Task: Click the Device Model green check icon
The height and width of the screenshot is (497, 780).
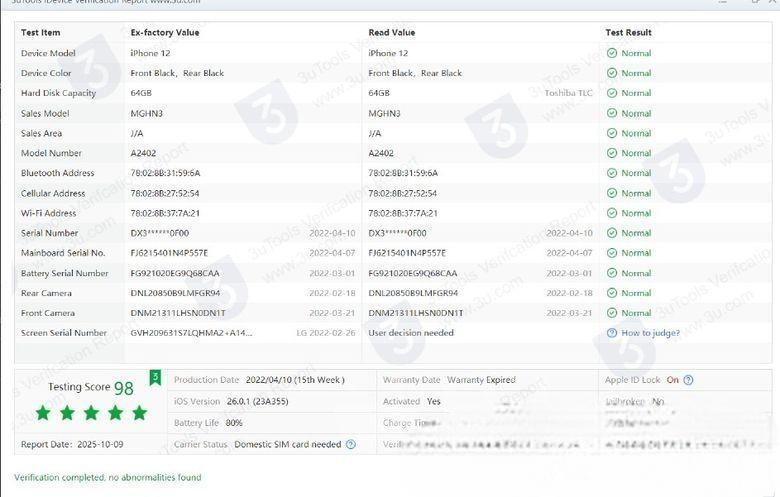Action: click(x=611, y=53)
